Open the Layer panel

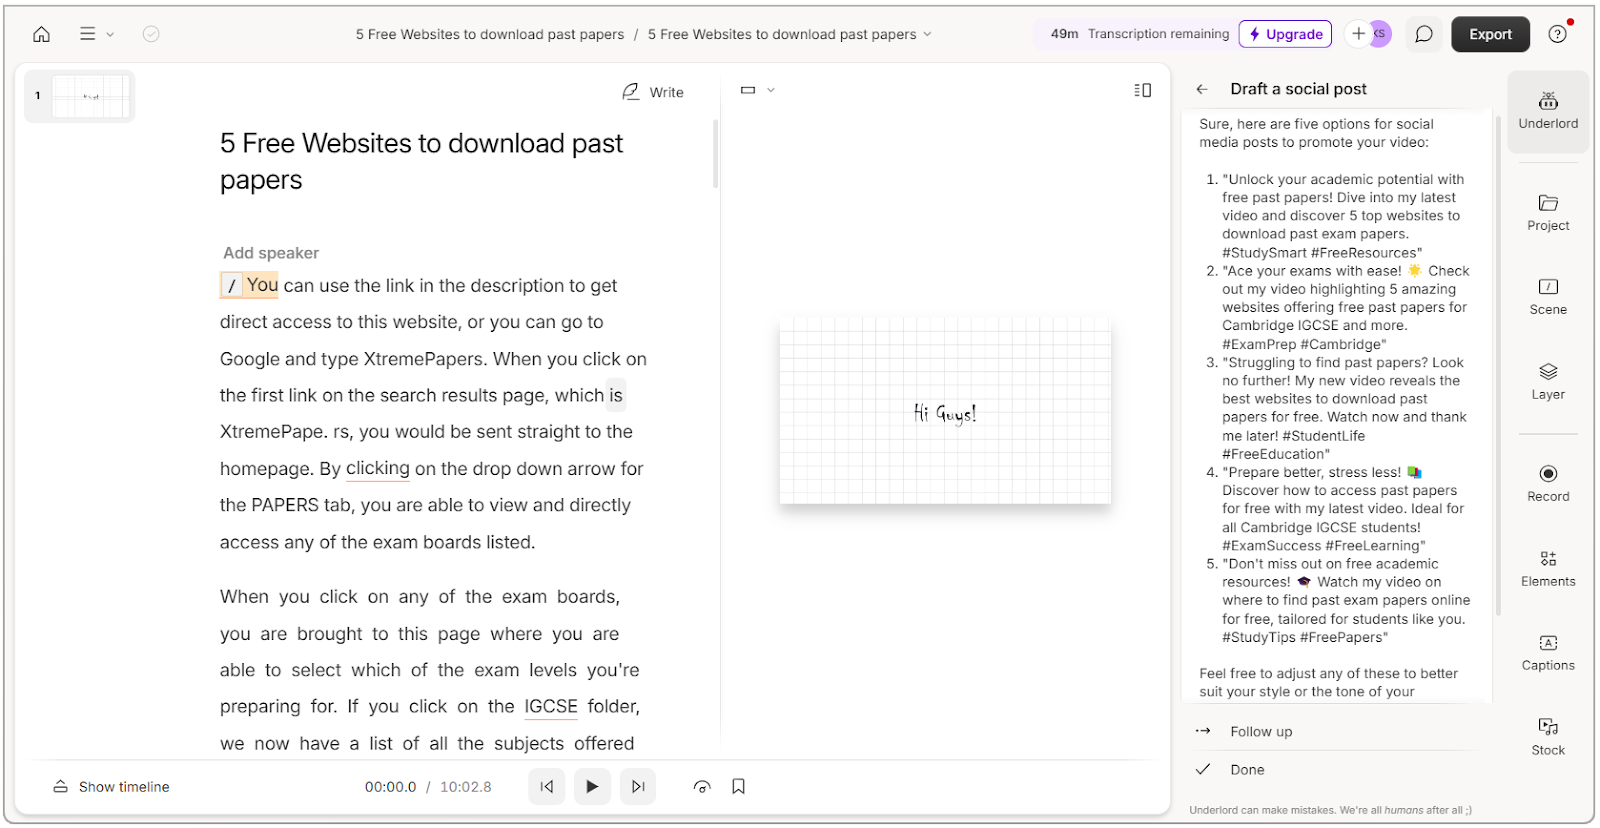click(1548, 381)
